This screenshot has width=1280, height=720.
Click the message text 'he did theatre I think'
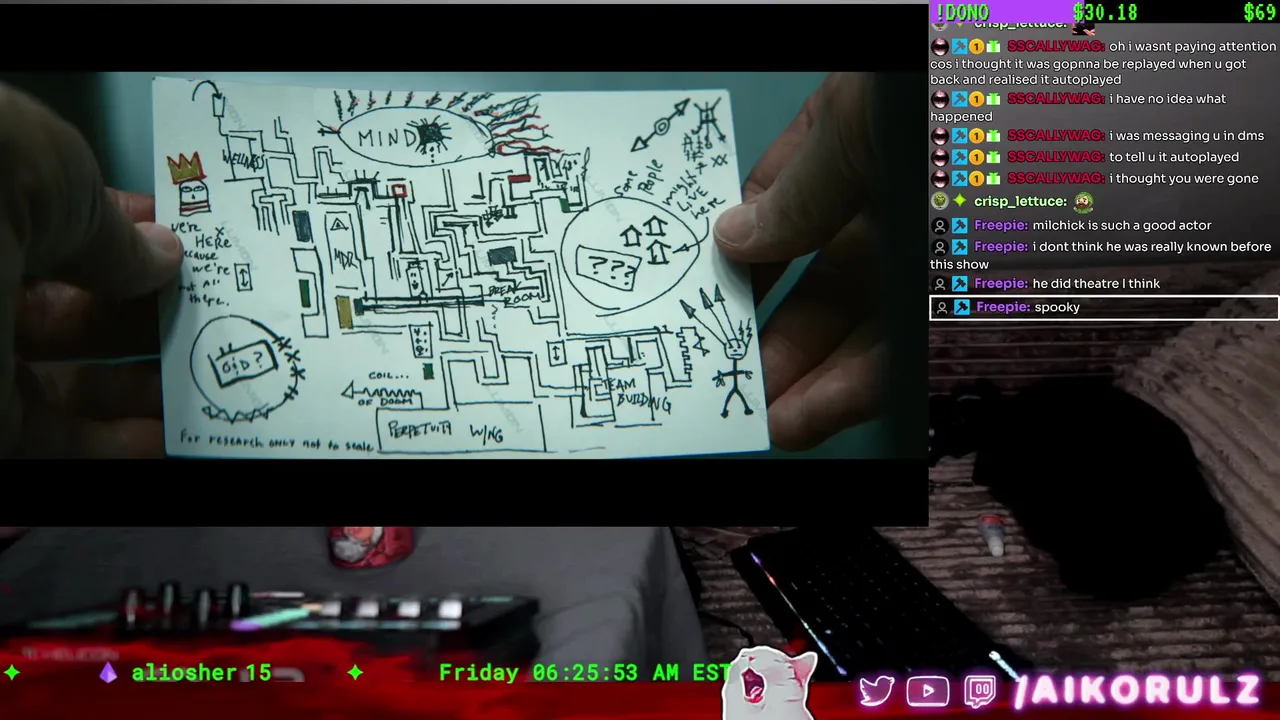1096,284
